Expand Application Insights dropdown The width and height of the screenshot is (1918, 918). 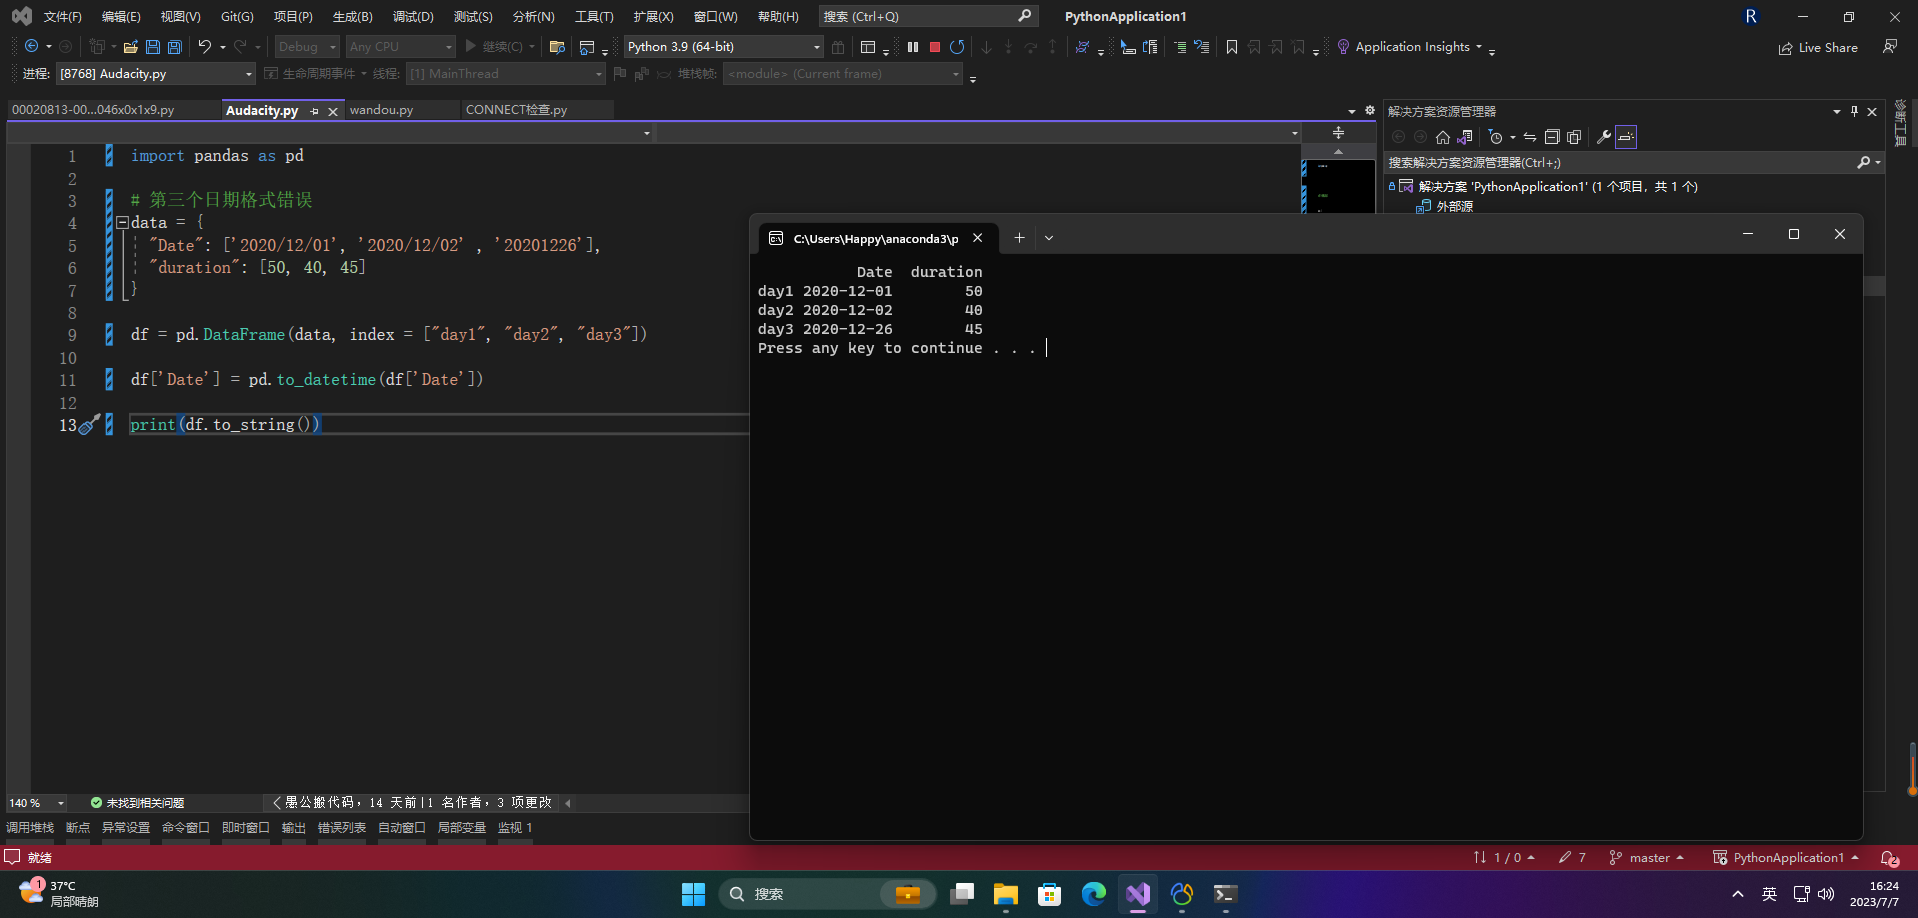tap(1479, 47)
